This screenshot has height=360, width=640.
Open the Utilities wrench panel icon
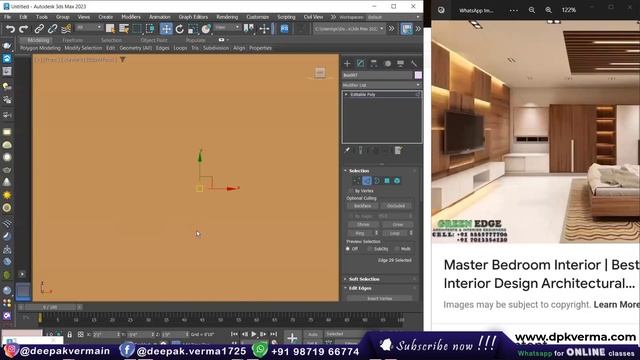tap(414, 63)
